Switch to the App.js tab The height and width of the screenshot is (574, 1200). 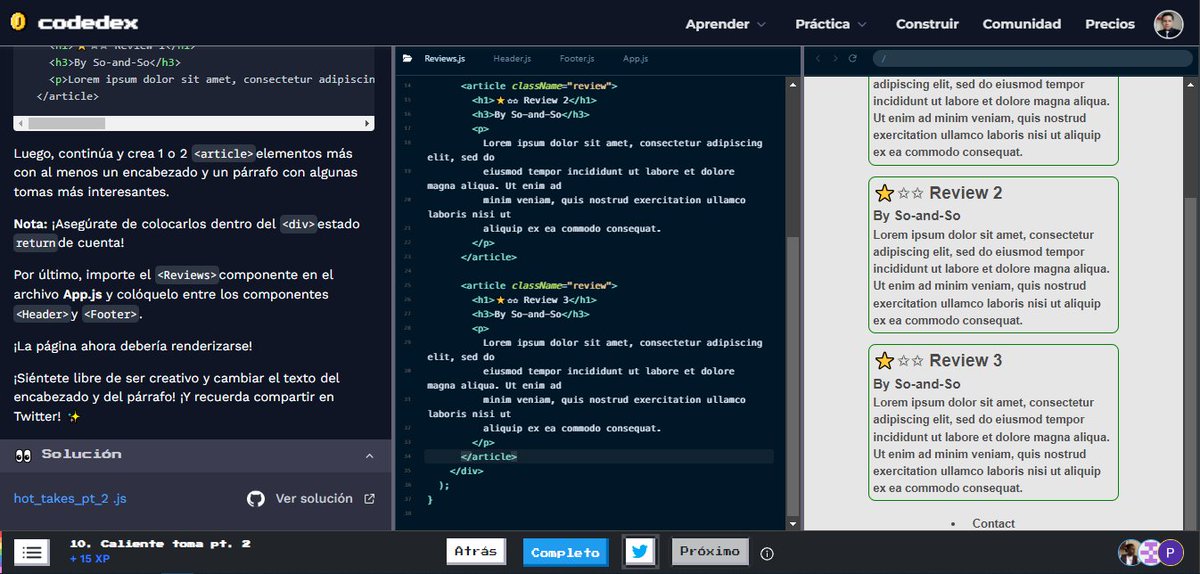tap(635, 59)
